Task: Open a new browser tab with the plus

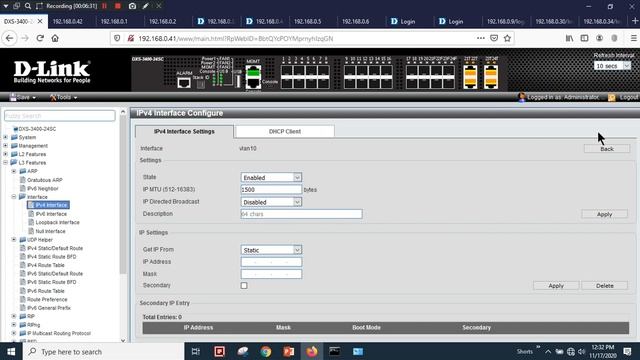Action: click(x=635, y=21)
